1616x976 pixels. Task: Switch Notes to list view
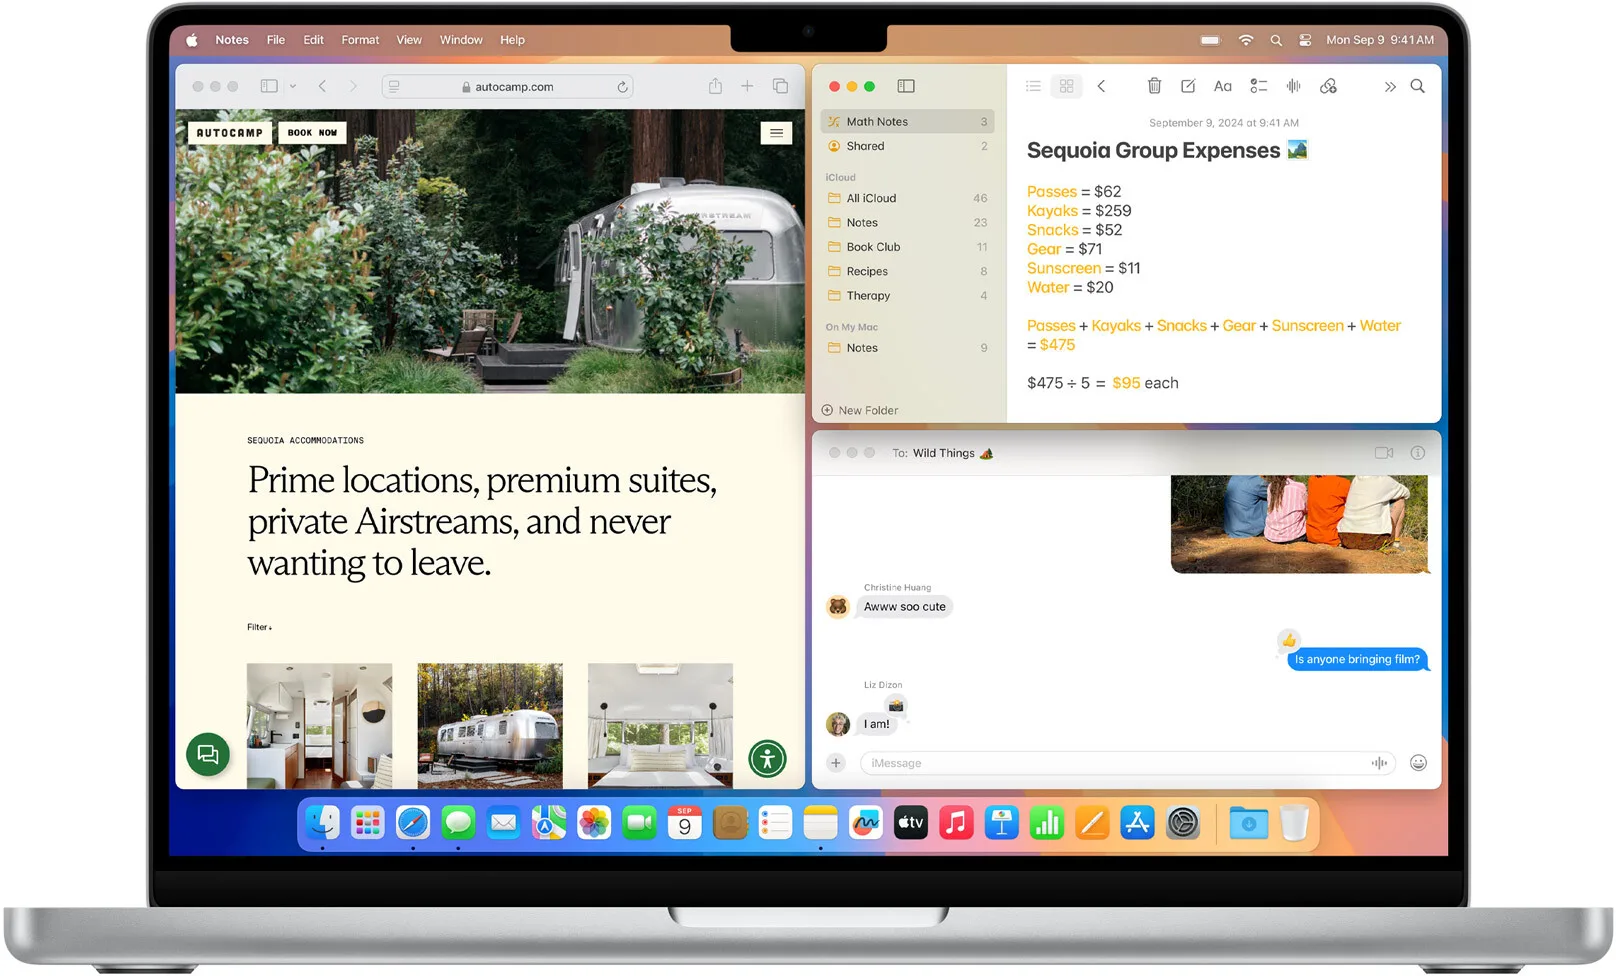click(x=1033, y=86)
